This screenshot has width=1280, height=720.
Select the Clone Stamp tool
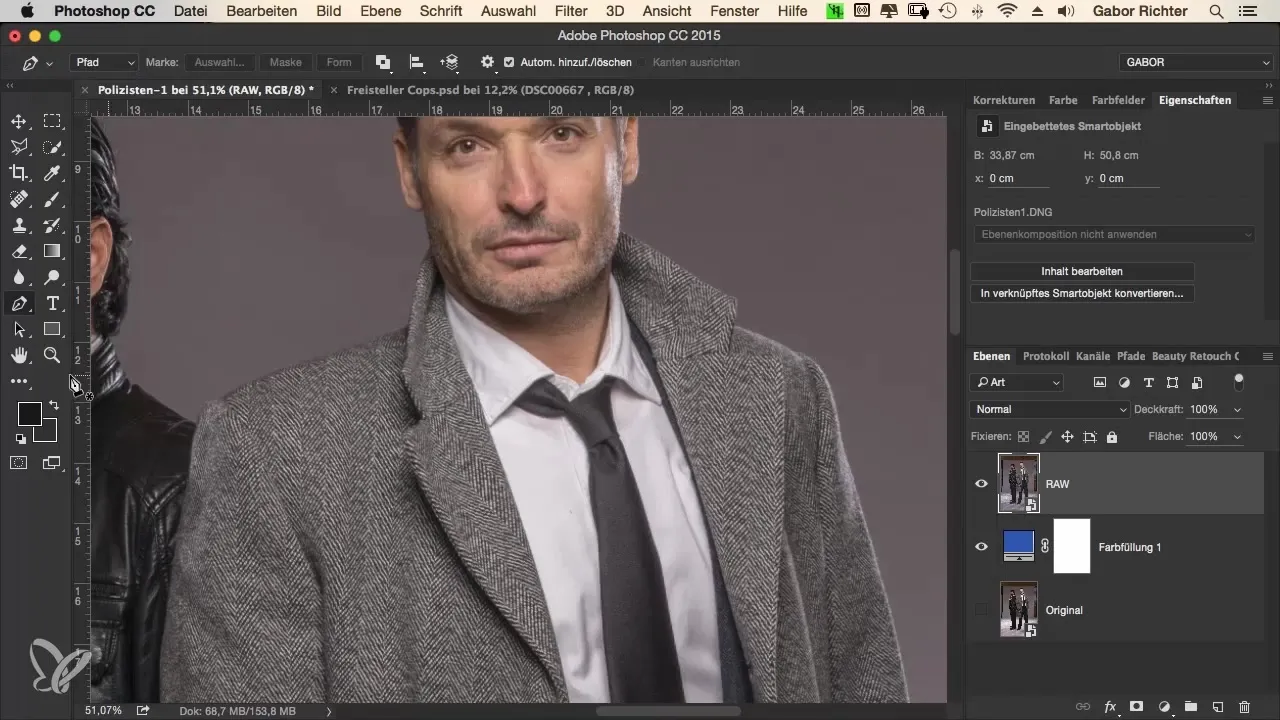pyautogui.click(x=19, y=225)
